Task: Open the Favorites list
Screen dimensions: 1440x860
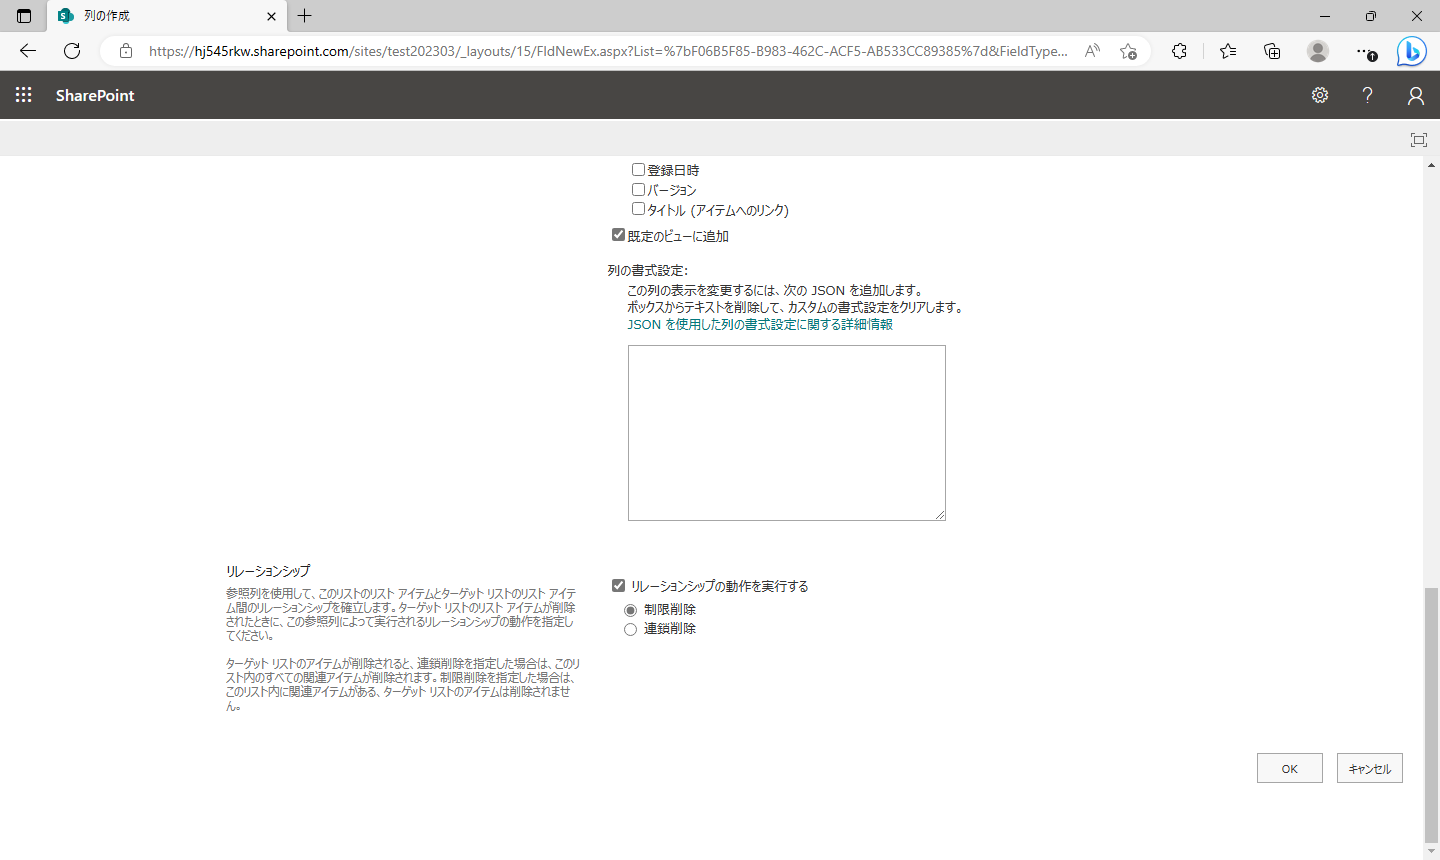Action: point(1228,51)
